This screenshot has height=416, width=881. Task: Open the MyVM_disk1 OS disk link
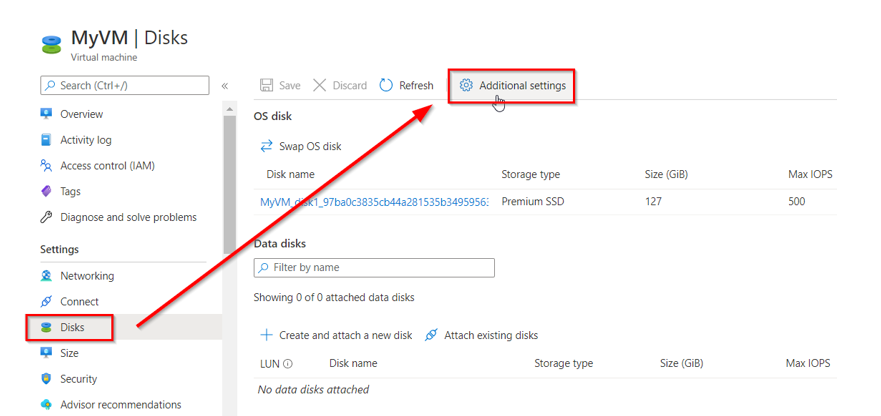tap(373, 202)
